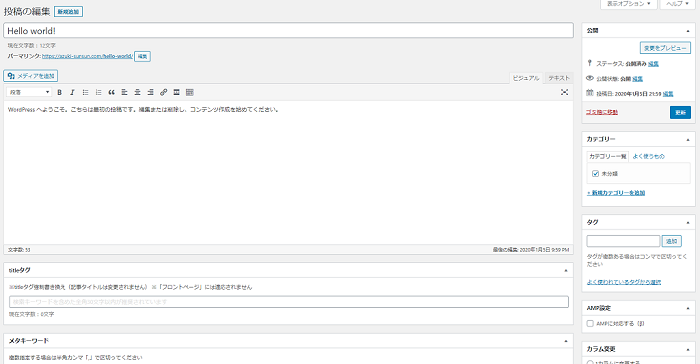
Task: Align text center
Action: click(x=138, y=92)
